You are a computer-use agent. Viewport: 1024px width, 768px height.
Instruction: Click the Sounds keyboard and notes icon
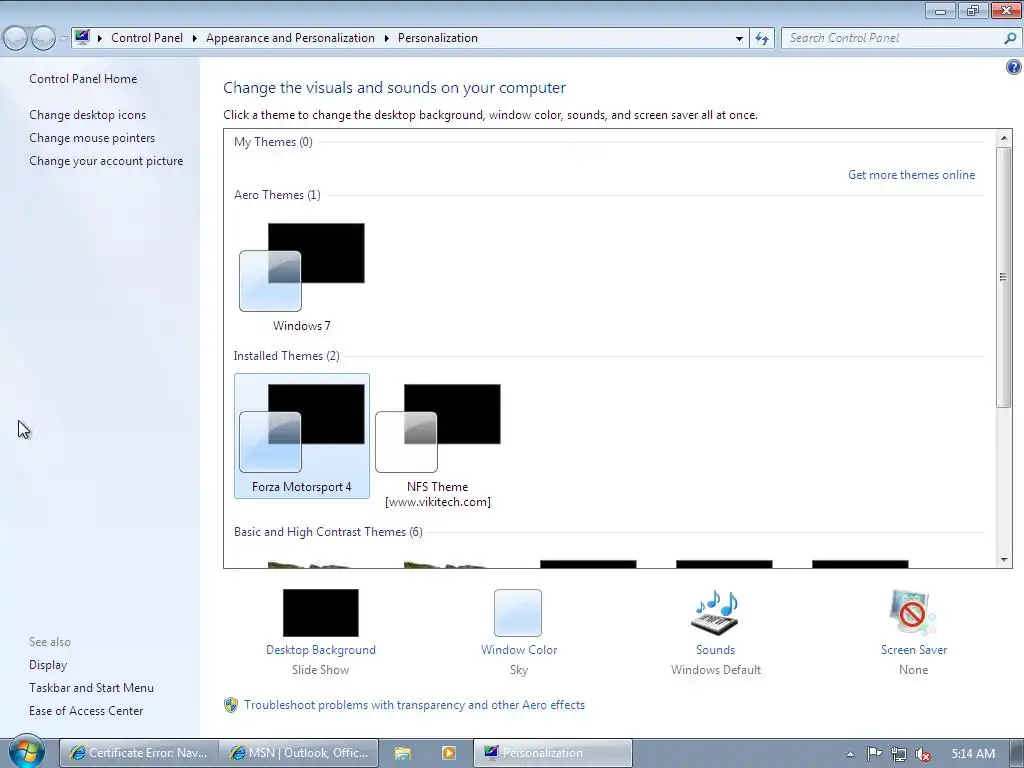(715, 613)
